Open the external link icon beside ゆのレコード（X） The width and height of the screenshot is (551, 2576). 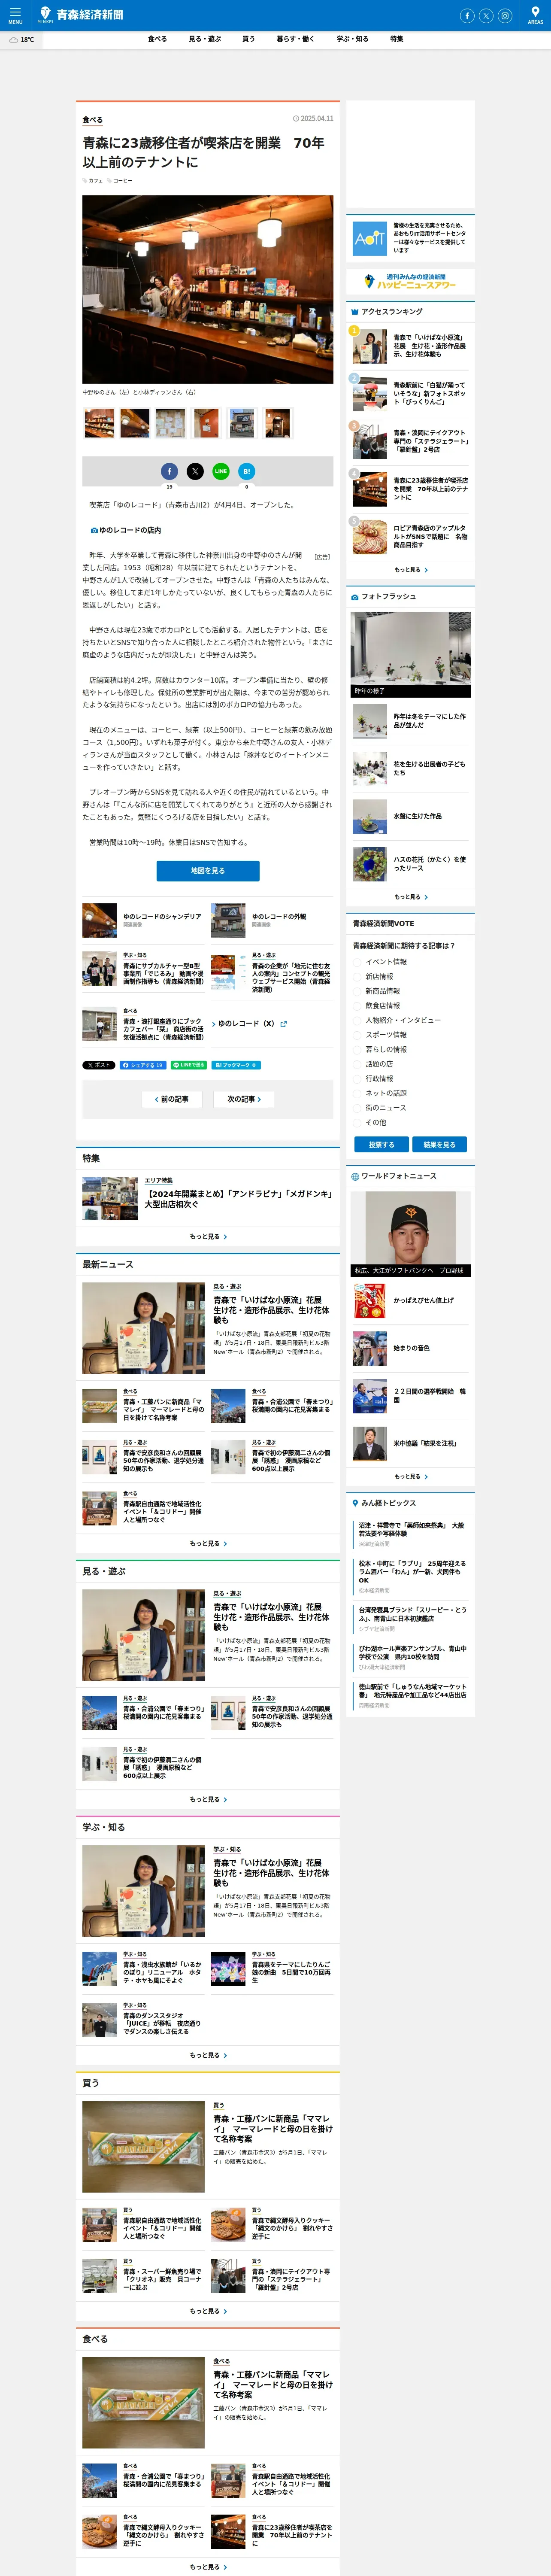coord(284,1024)
